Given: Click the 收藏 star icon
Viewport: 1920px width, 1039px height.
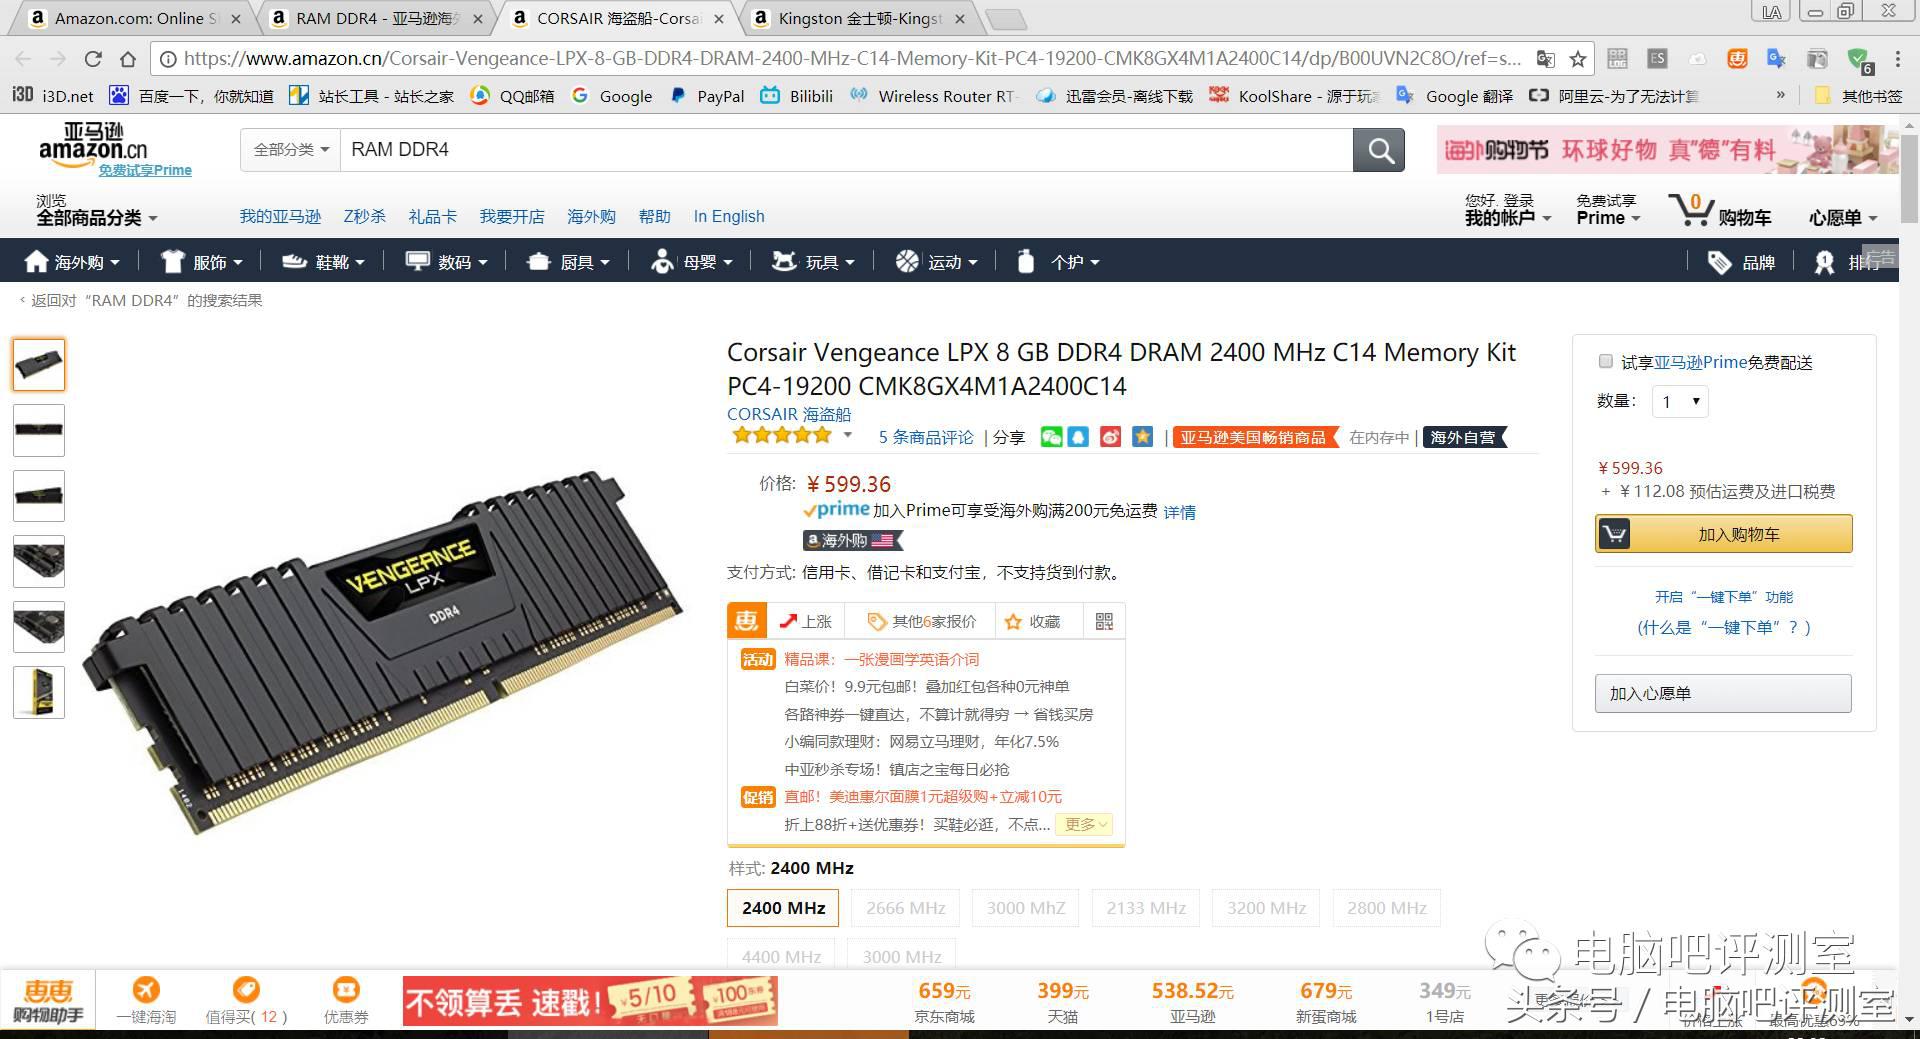Looking at the screenshot, I should click(1013, 622).
